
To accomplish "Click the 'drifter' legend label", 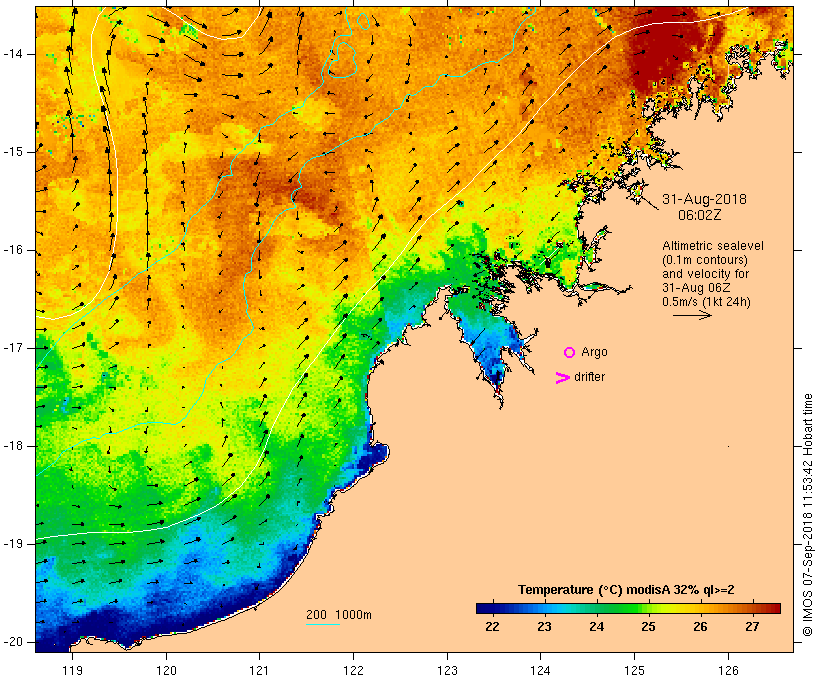I will click(589, 377).
